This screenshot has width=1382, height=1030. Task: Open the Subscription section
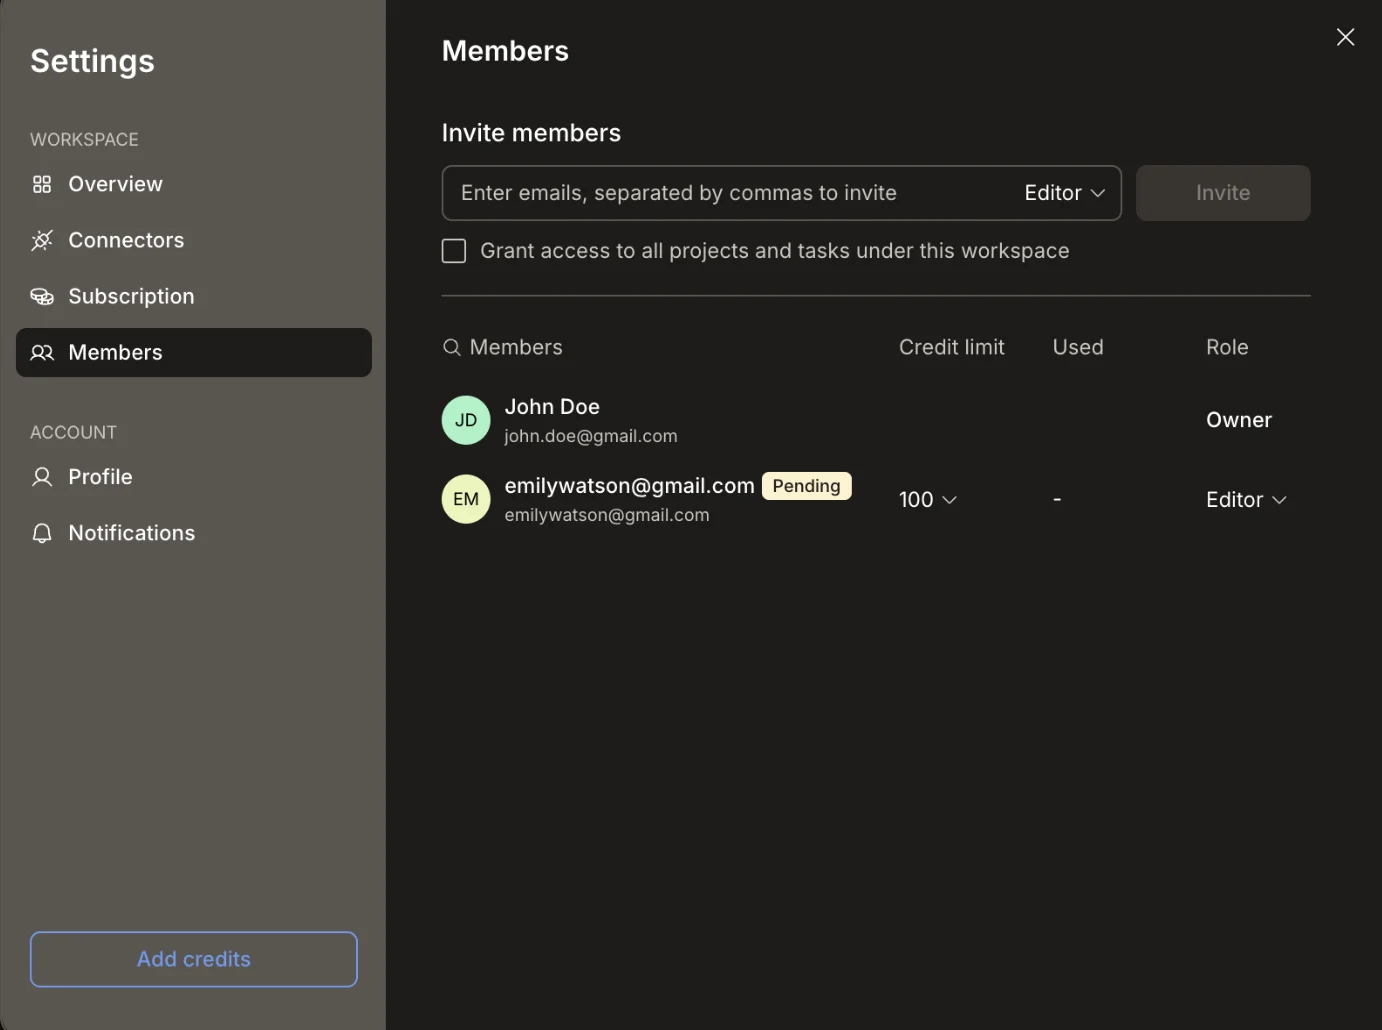pyautogui.click(x=194, y=296)
